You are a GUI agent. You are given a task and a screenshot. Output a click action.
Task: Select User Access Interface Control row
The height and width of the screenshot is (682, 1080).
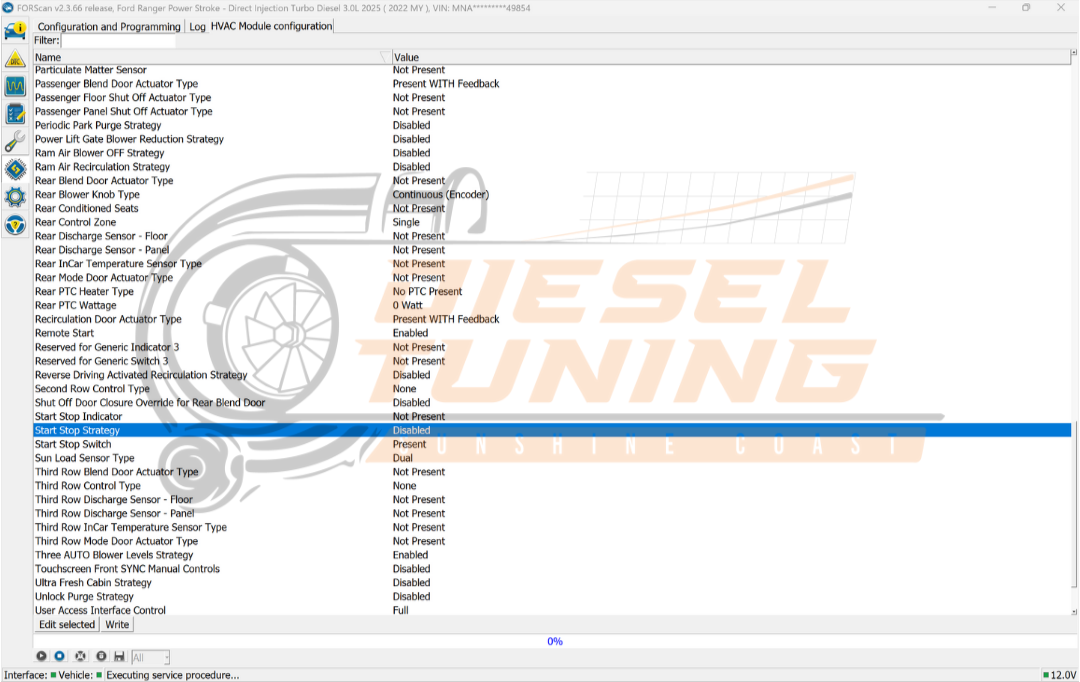[x=552, y=610]
